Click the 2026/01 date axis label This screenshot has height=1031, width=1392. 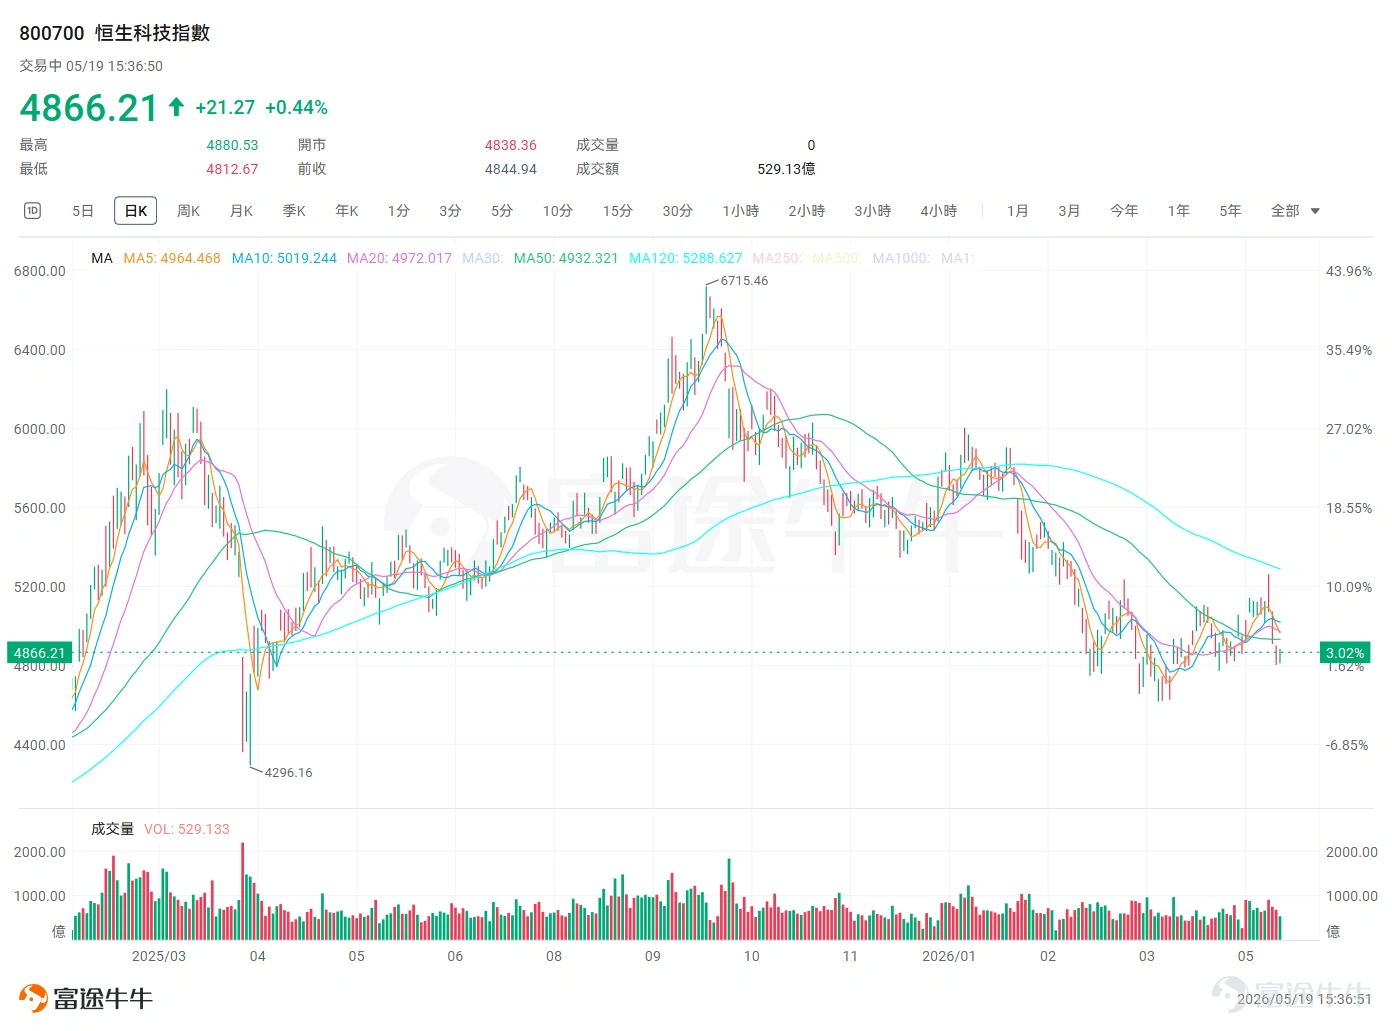pyautogui.click(x=949, y=956)
